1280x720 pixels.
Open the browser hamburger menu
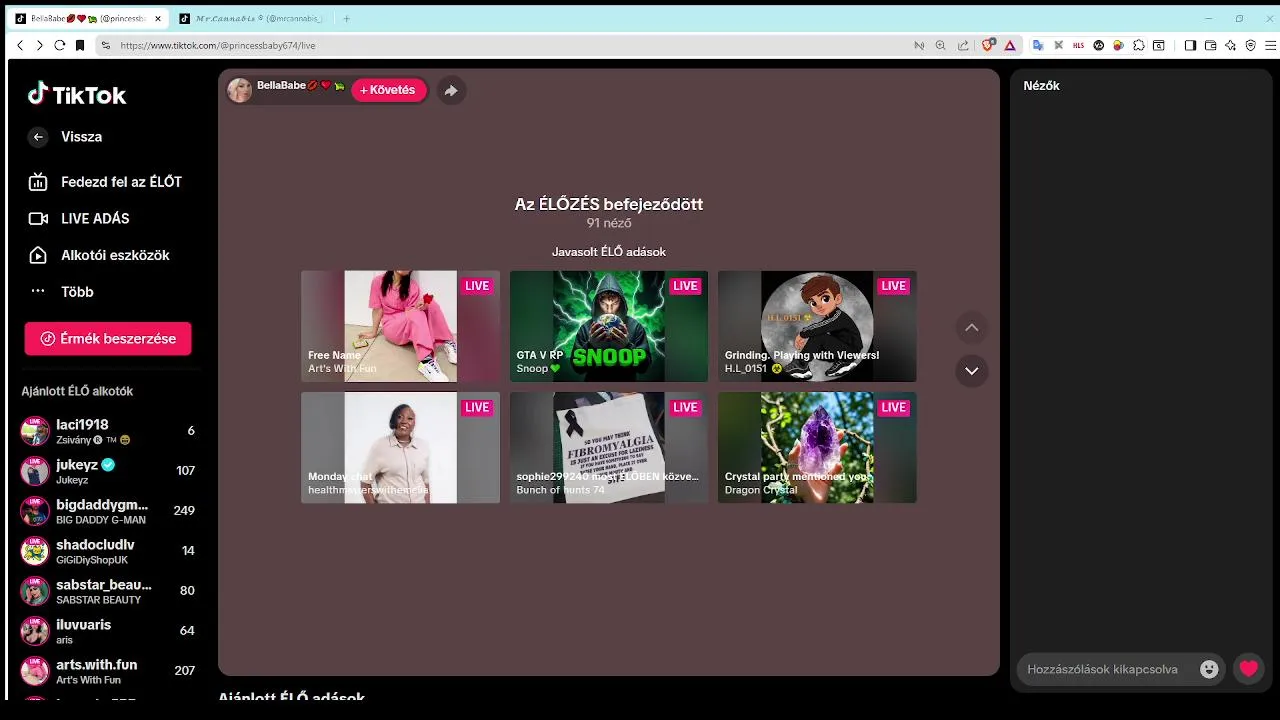click(x=1271, y=45)
